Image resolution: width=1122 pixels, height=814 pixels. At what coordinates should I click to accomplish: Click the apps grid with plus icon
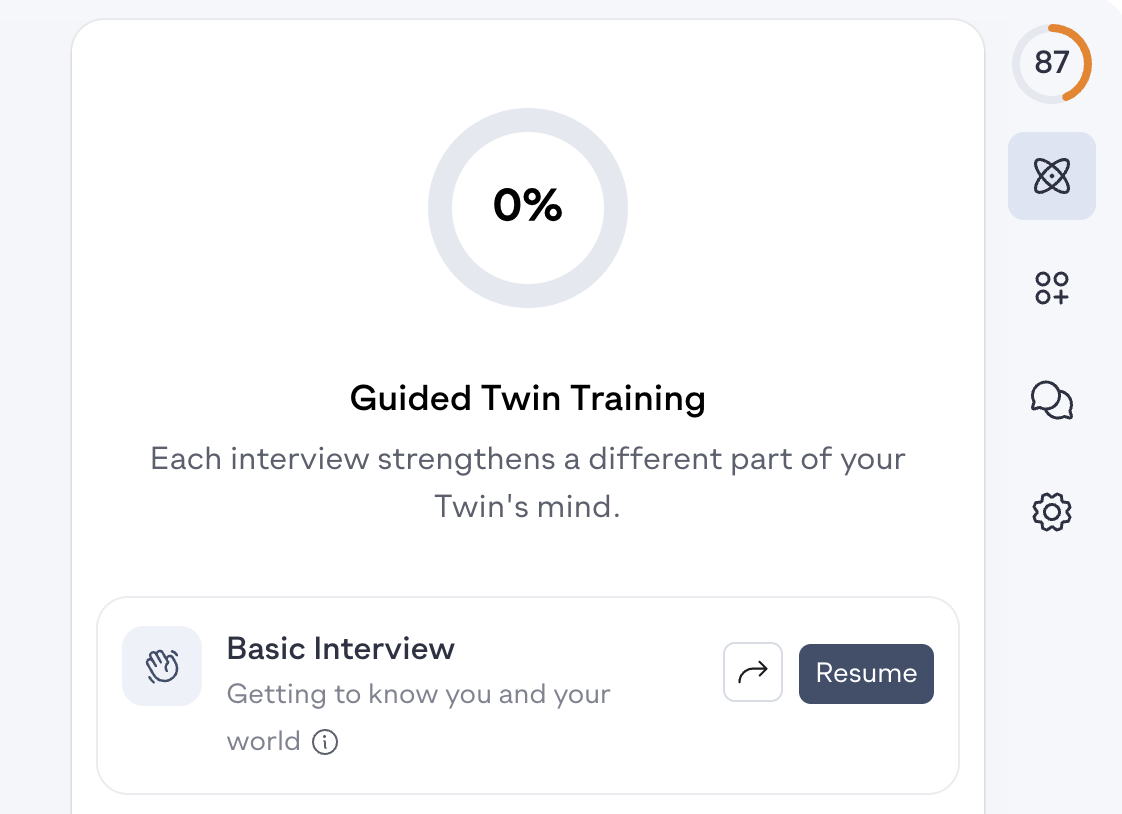point(1051,288)
